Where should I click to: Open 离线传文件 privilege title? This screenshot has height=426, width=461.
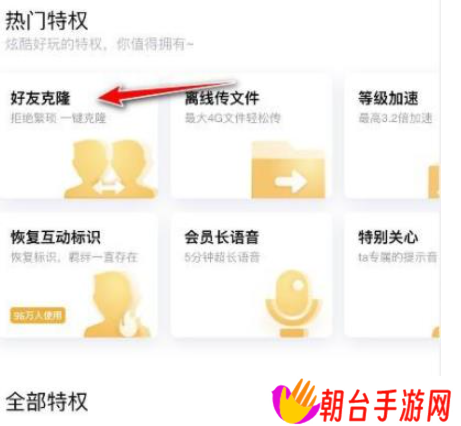coord(222,98)
